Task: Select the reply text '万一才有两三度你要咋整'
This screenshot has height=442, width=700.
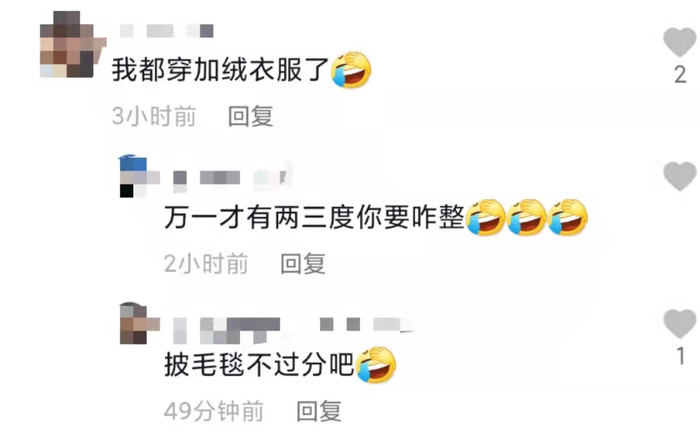Action: point(314,217)
